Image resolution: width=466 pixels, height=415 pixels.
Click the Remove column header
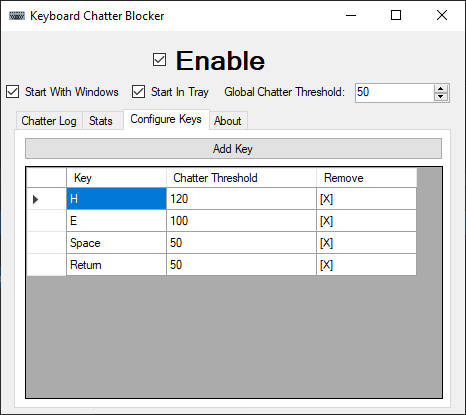pyautogui.click(x=366, y=178)
